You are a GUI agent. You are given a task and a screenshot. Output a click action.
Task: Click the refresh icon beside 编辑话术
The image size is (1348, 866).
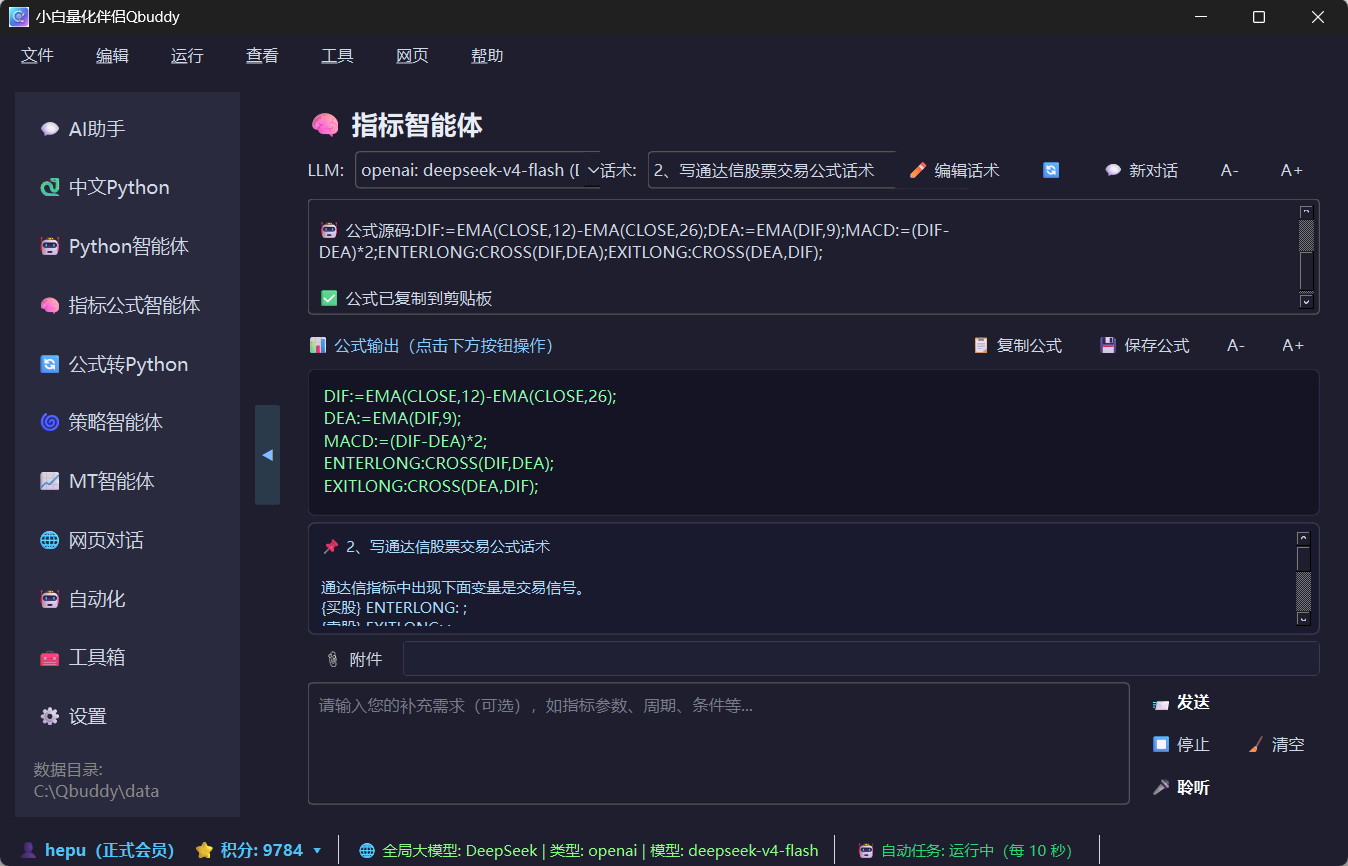[1051, 170]
